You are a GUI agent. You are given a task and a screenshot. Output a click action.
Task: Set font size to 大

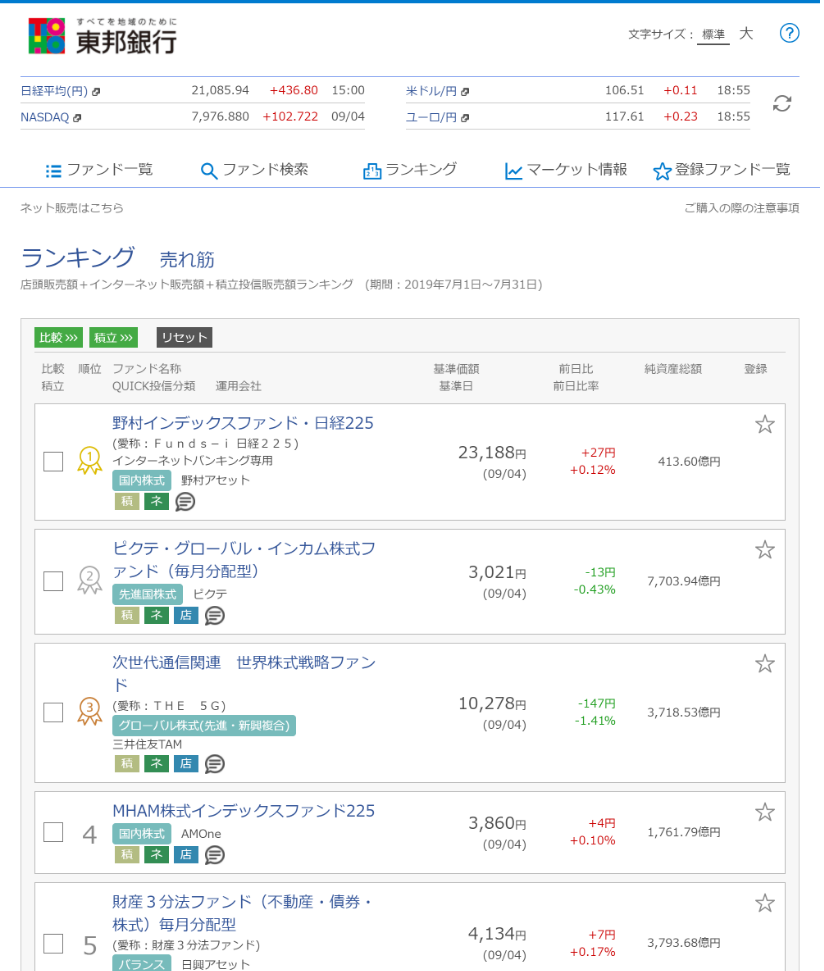pyautogui.click(x=746, y=33)
